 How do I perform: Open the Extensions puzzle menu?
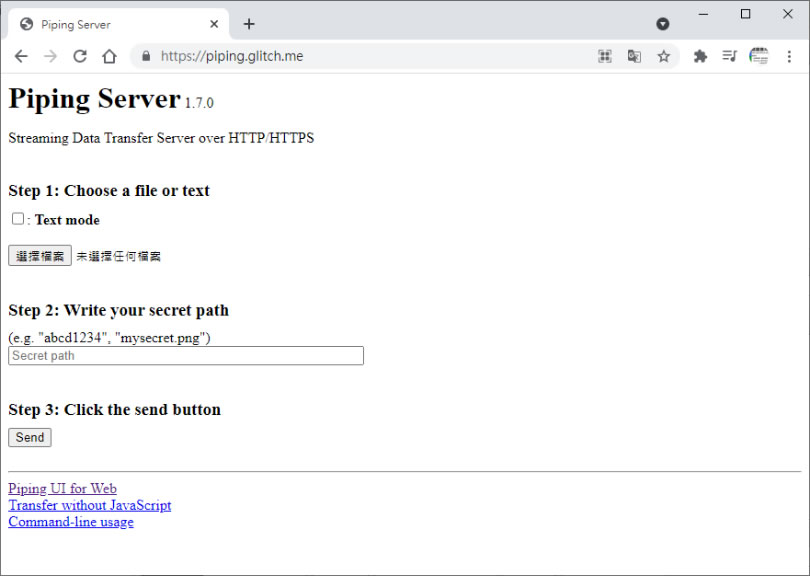coord(700,56)
